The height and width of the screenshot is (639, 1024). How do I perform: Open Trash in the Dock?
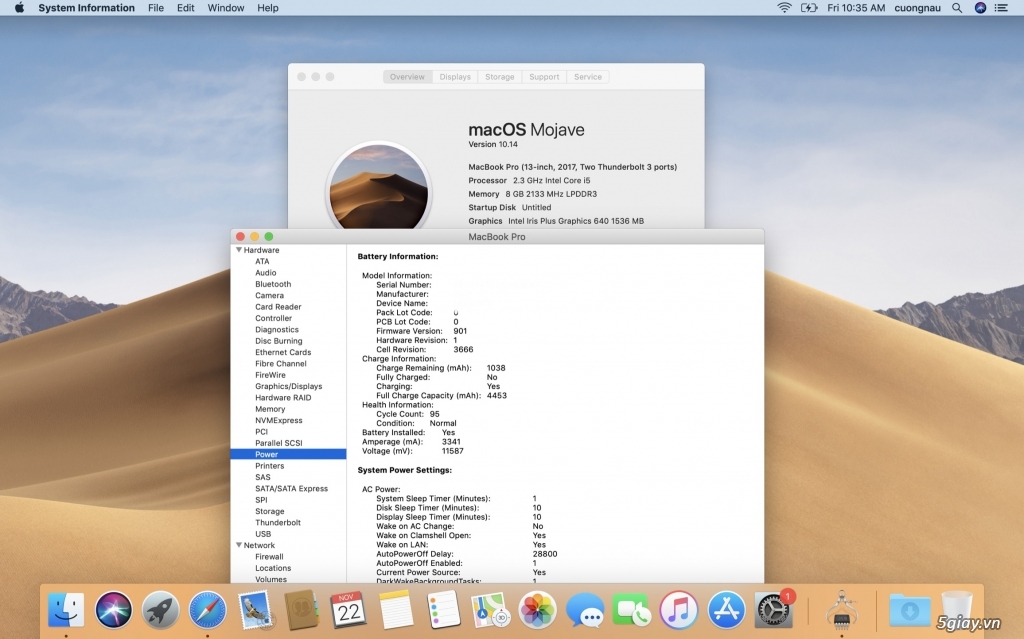coord(957,609)
